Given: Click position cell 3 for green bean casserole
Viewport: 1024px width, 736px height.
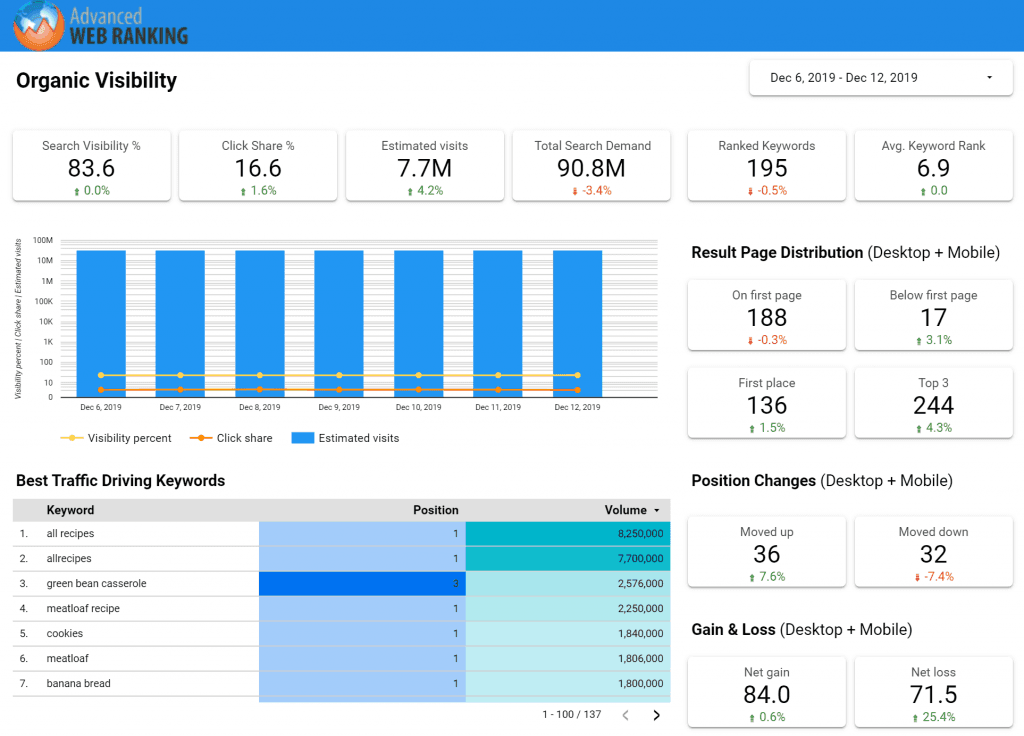Looking at the screenshot, I should tap(362, 583).
